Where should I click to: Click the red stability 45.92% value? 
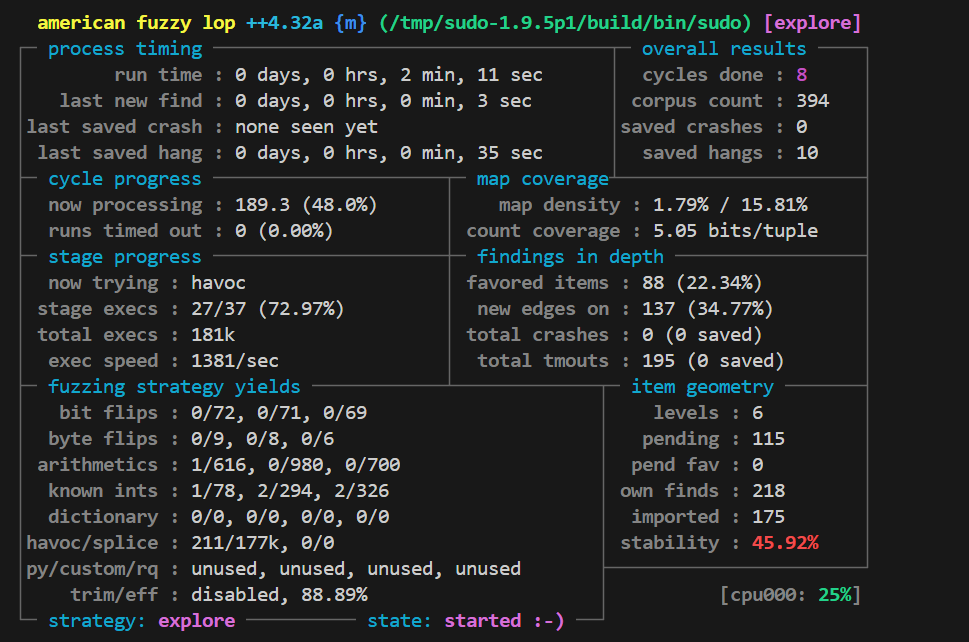click(x=785, y=543)
